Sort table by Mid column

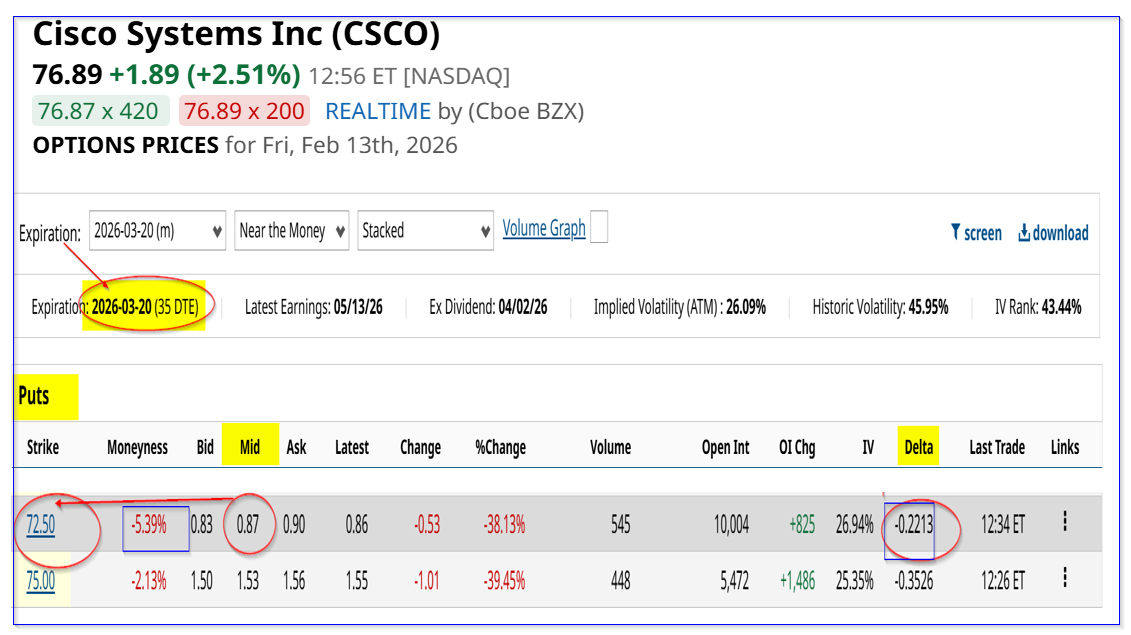click(249, 447)
